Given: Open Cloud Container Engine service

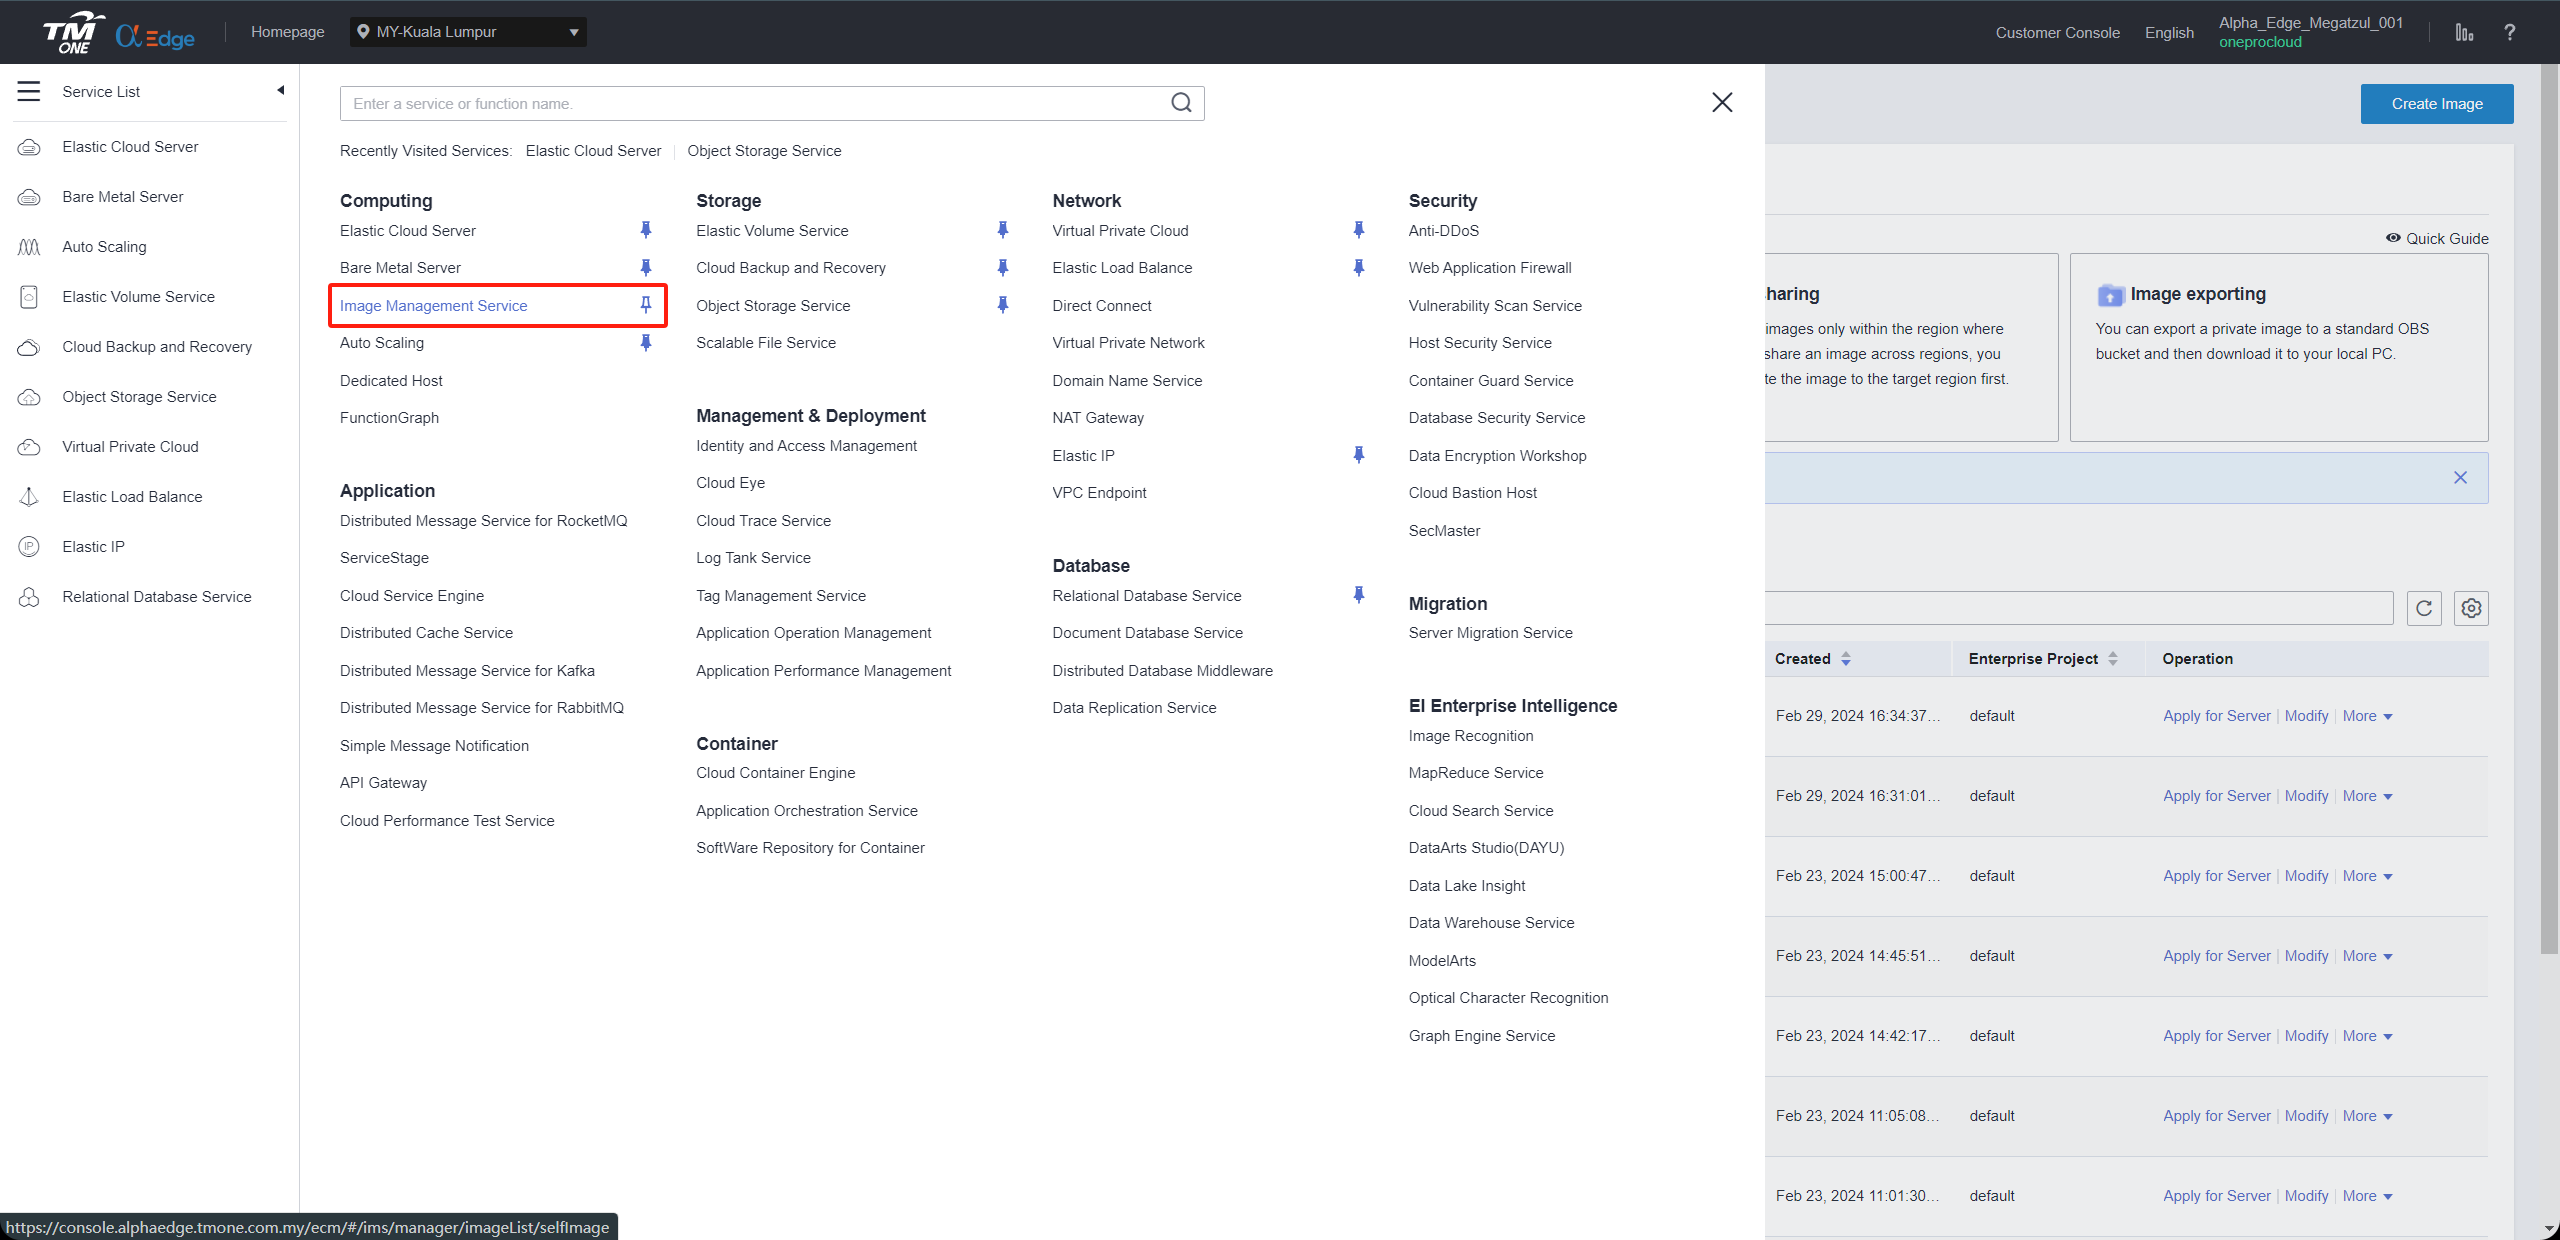Looking at the screenshot, I should click(x=775, y=772).
